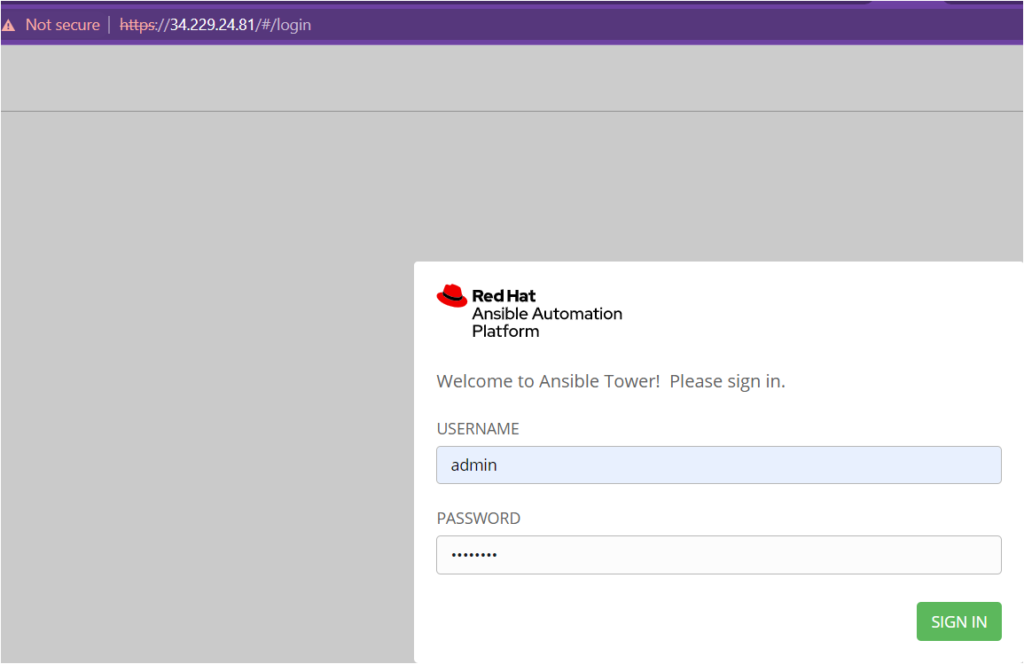Click the "admin" text in username field
Image resolution: width=1024 pixels, height=664 pixels.
pyautogui.click(x=474, y=465)
